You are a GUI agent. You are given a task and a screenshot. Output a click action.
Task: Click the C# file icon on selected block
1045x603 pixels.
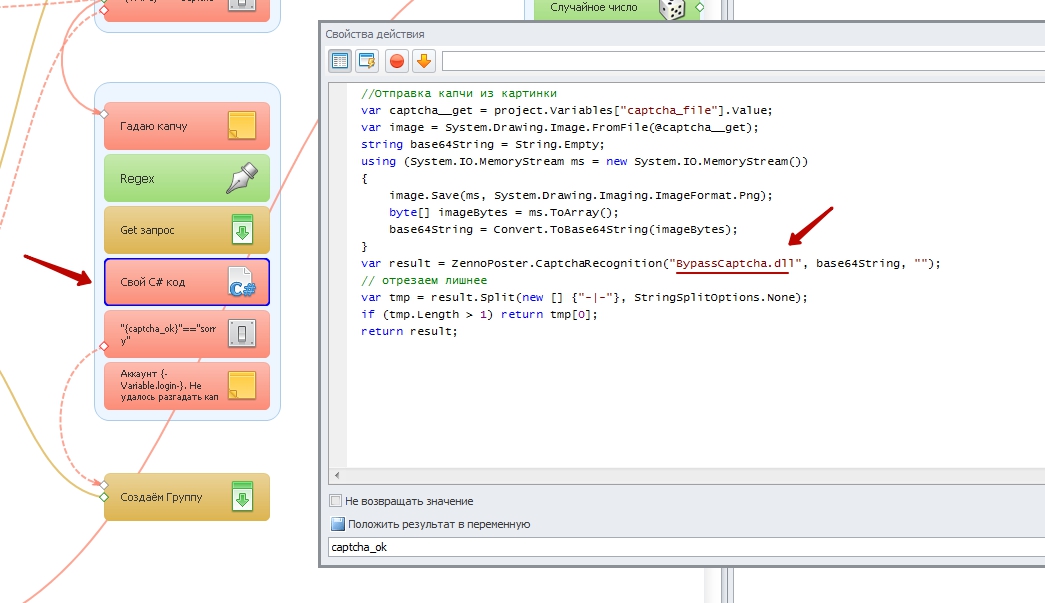(241, 282)
